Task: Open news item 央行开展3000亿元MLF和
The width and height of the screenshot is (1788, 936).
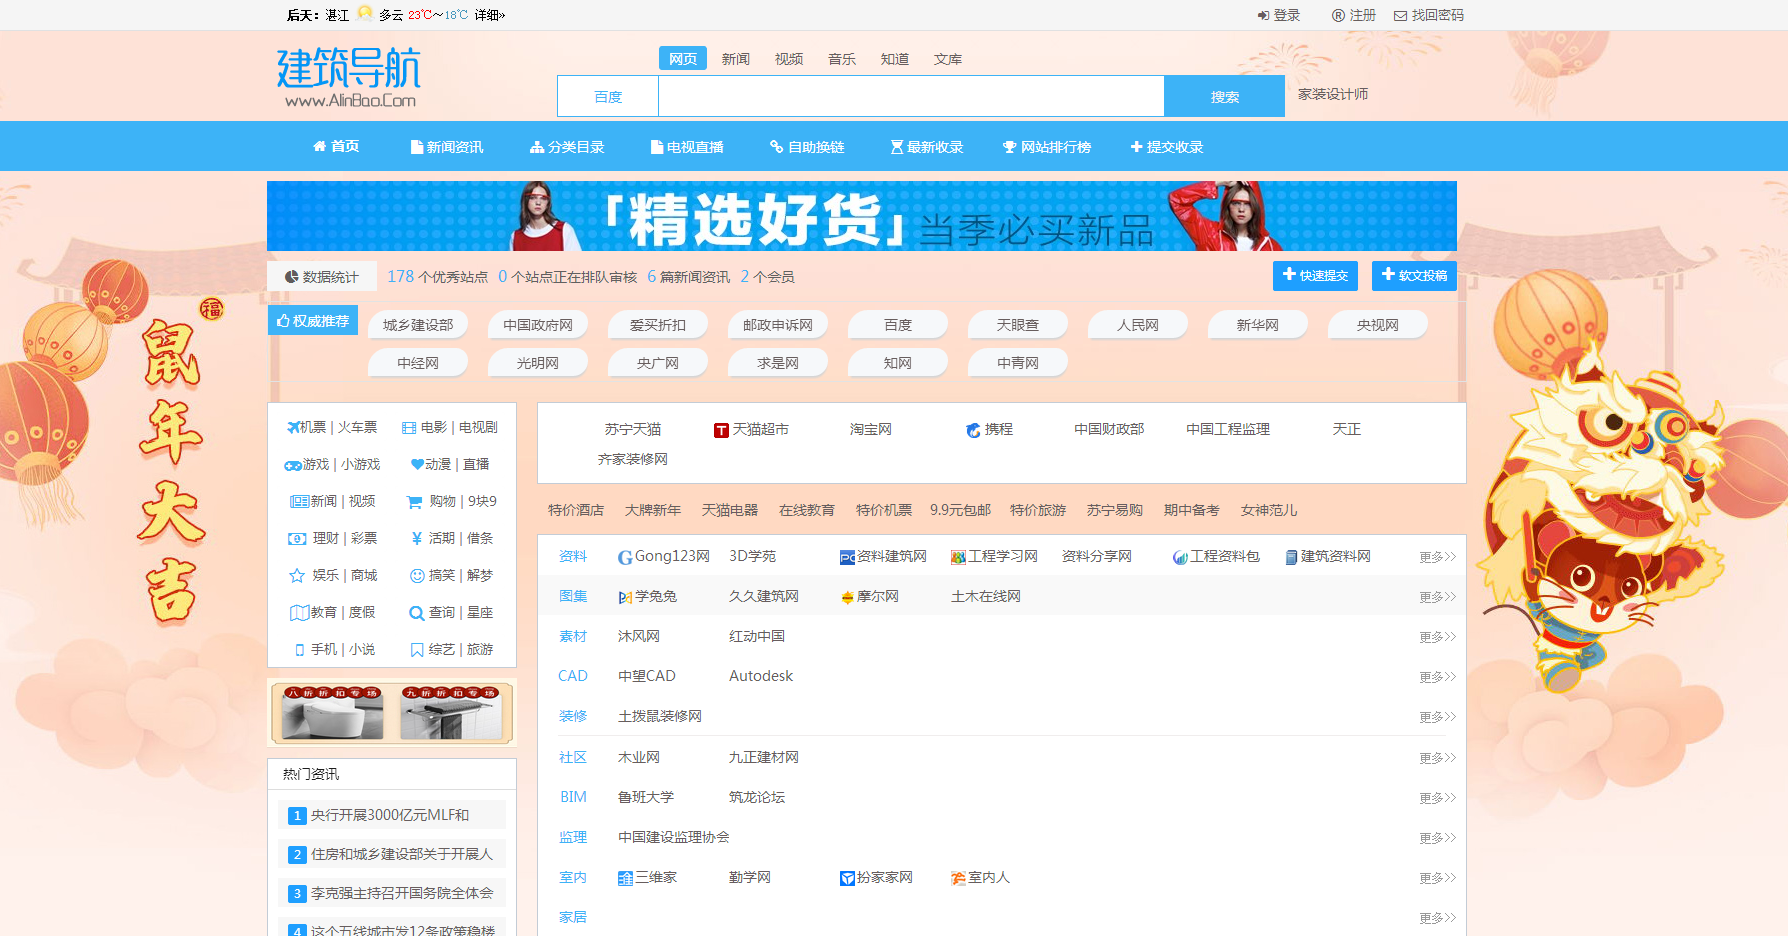Action: [390, 815]
